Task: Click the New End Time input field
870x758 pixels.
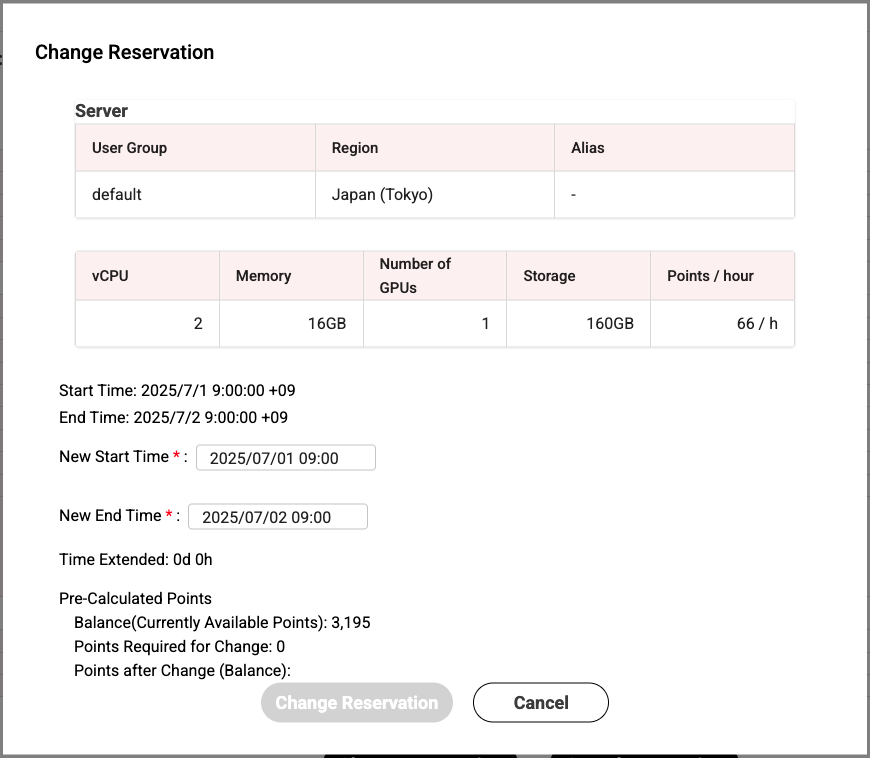Action: click(x=277, y=517)
